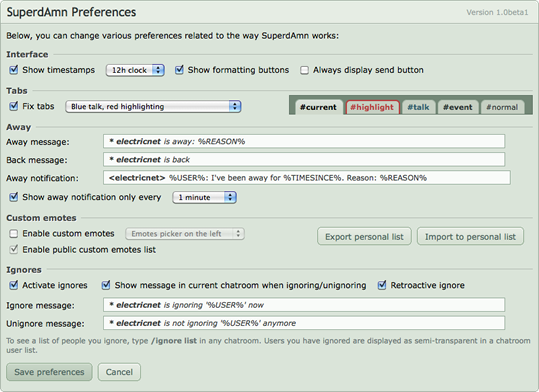Click the Unignore message input field
This screenshot has width=539, height=392.
[304, 323]
